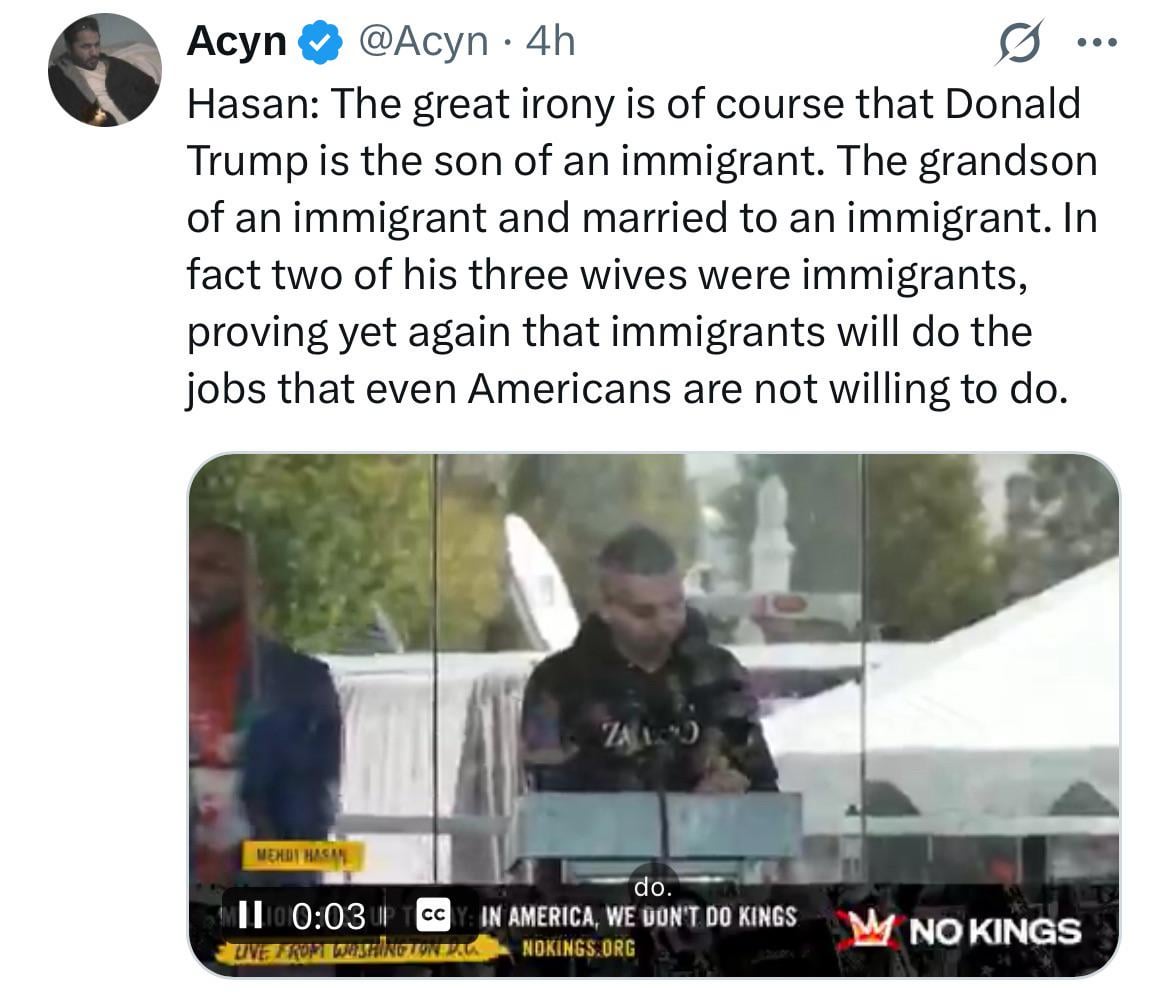Screen dimensions: 1170x1003
Task: Click the caption word "do." overlay
Action: pyautogui.click(x=654, y=887)
